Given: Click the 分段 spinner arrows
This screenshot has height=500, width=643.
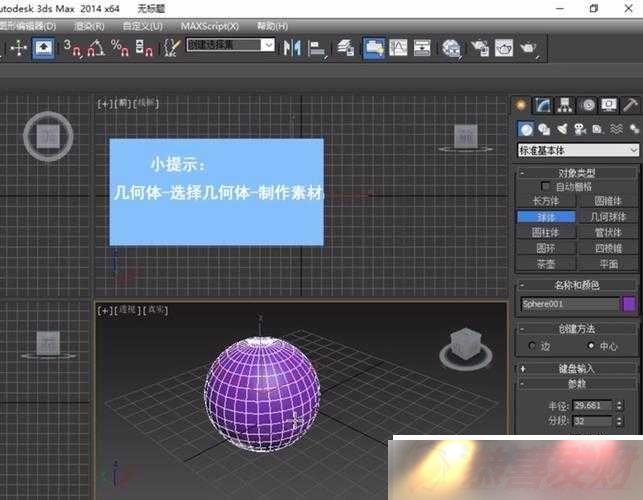Looking at the screenshot, I should [619, 421].
